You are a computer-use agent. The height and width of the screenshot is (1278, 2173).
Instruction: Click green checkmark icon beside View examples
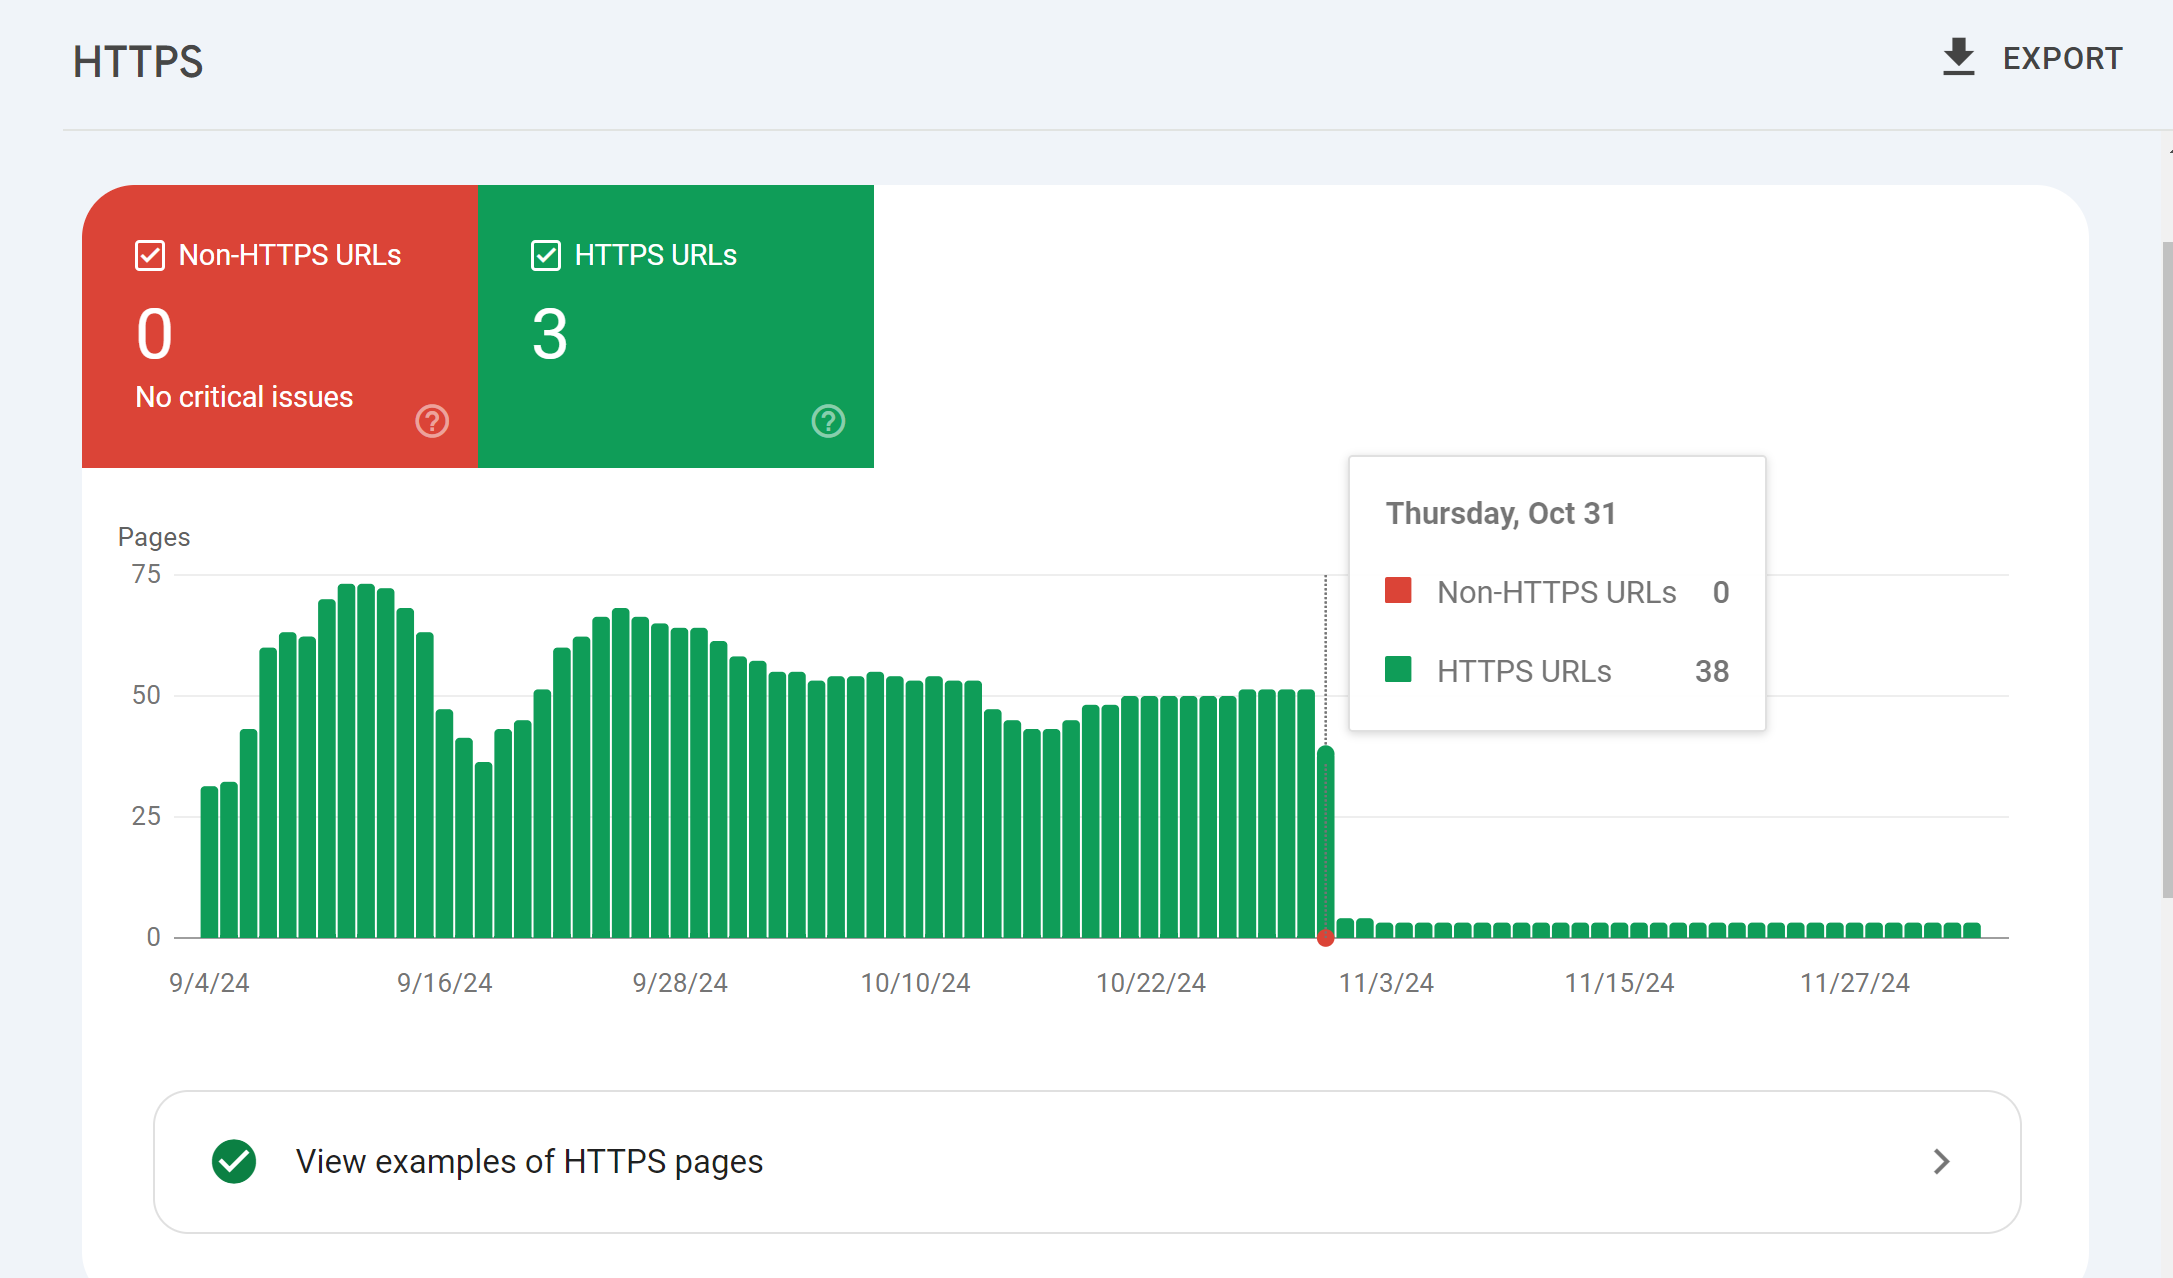234,1161
